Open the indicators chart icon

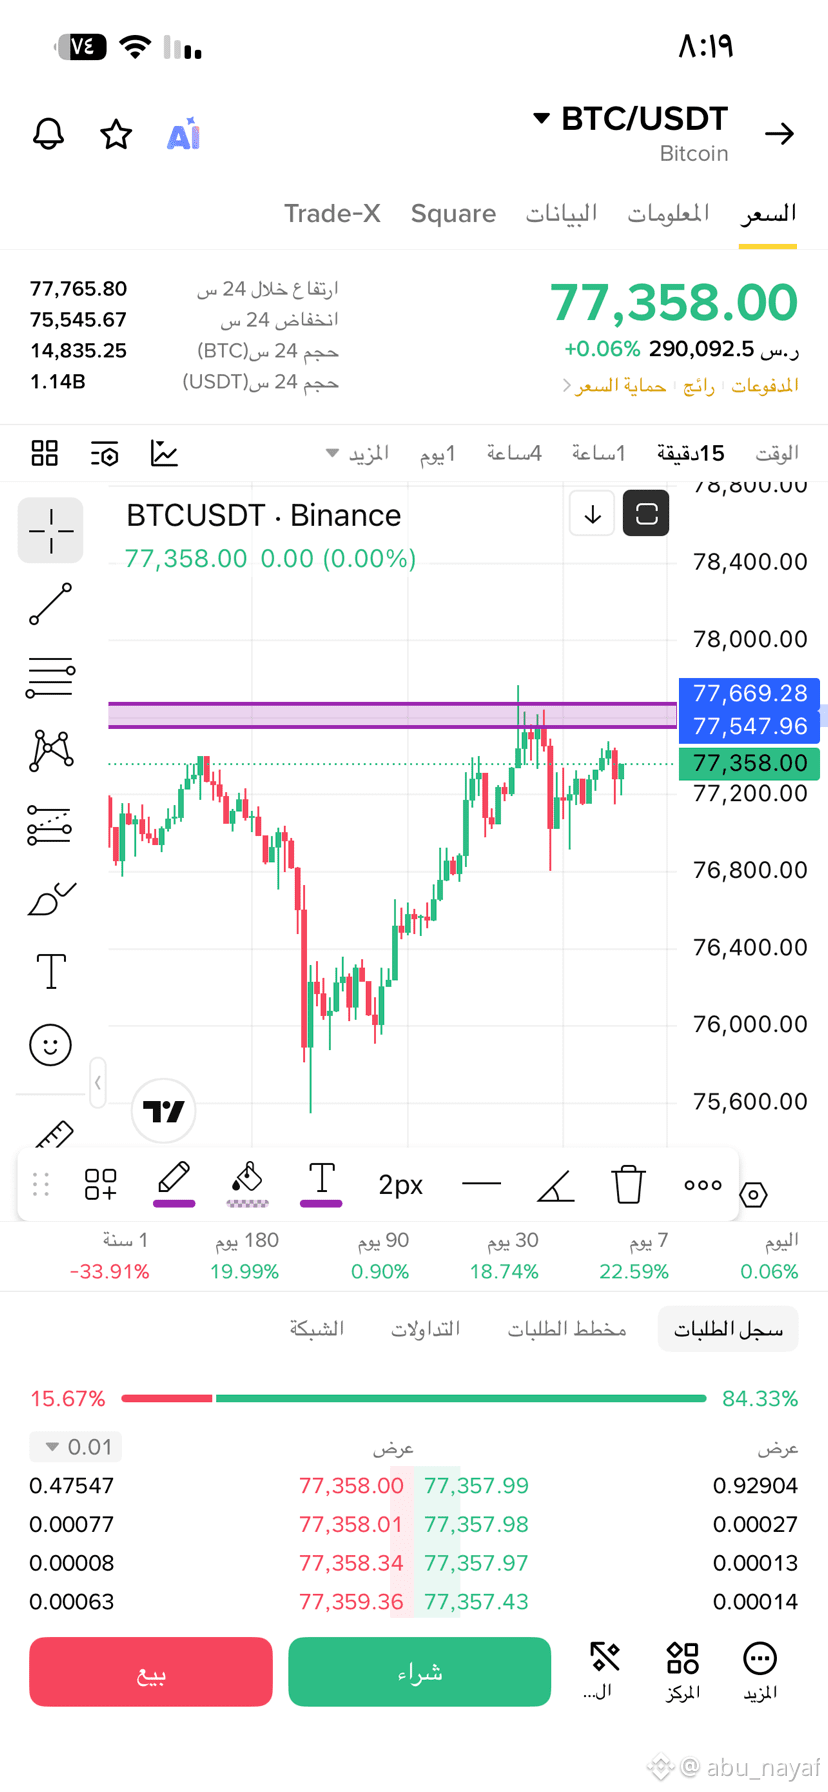coord(164,454)
